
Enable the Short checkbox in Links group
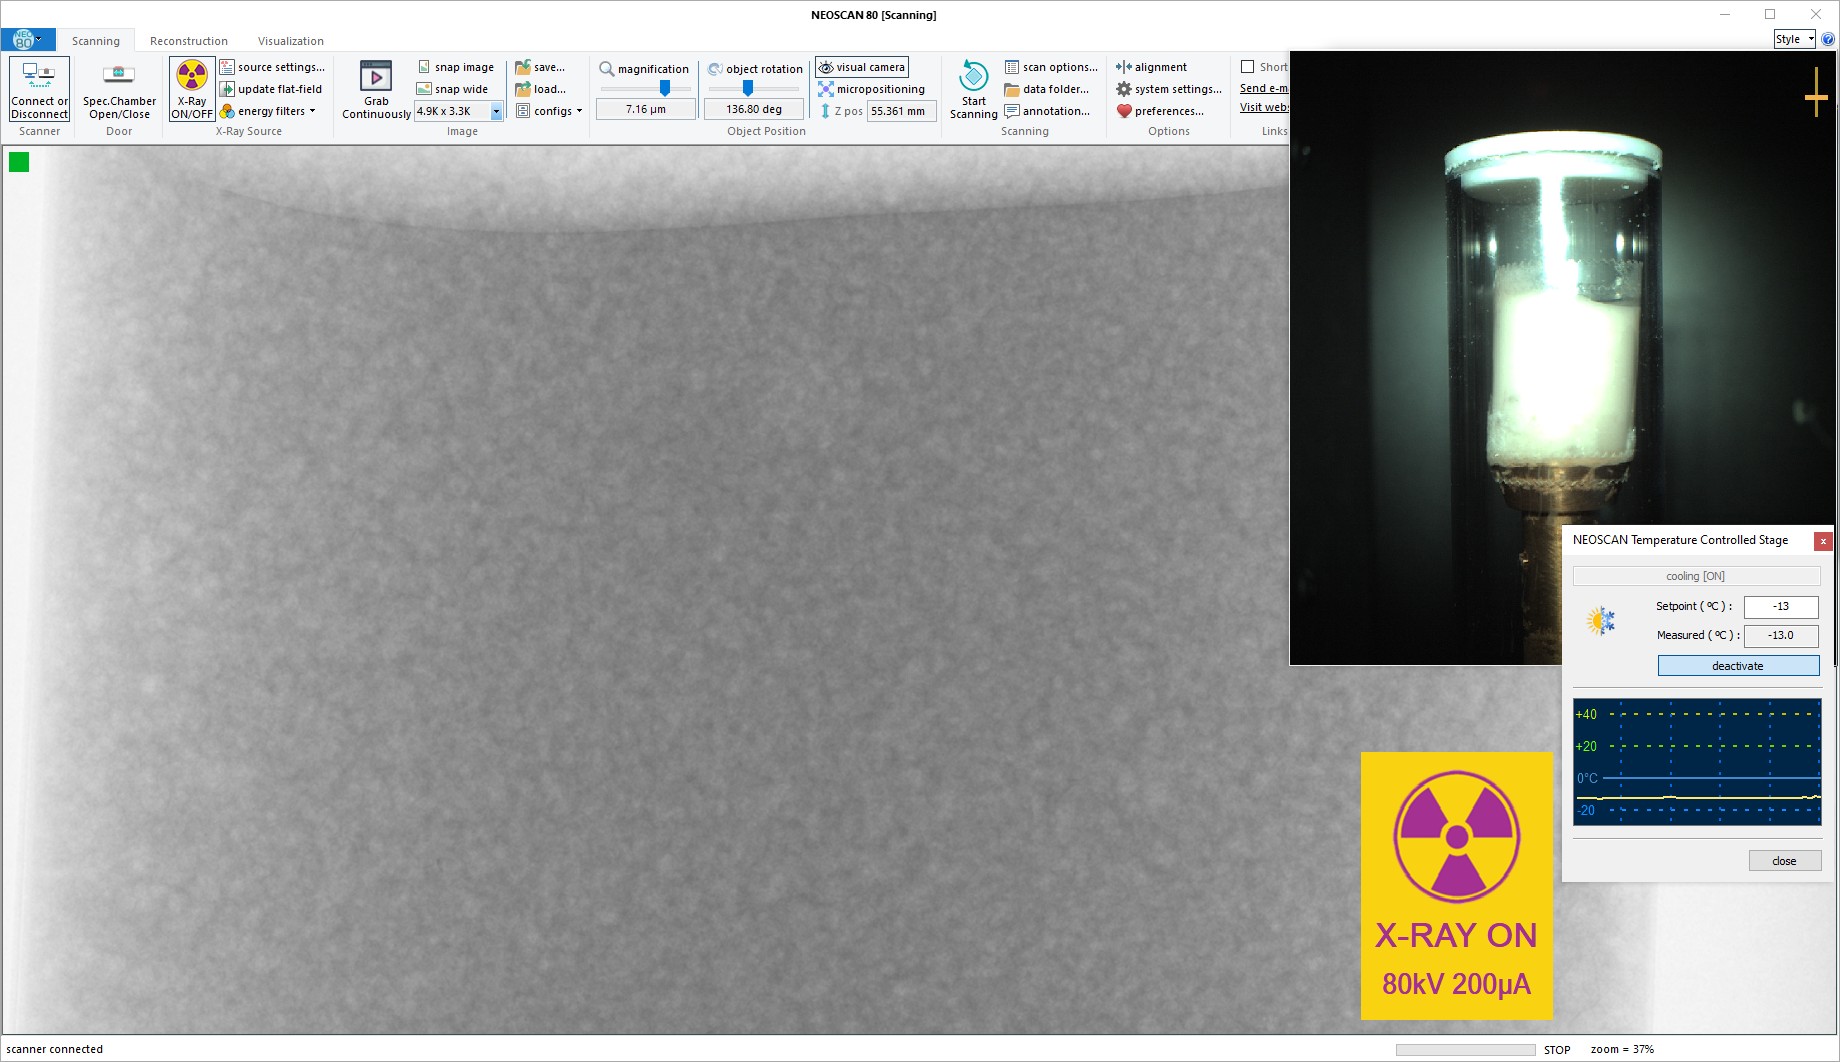pos(1247,67)
